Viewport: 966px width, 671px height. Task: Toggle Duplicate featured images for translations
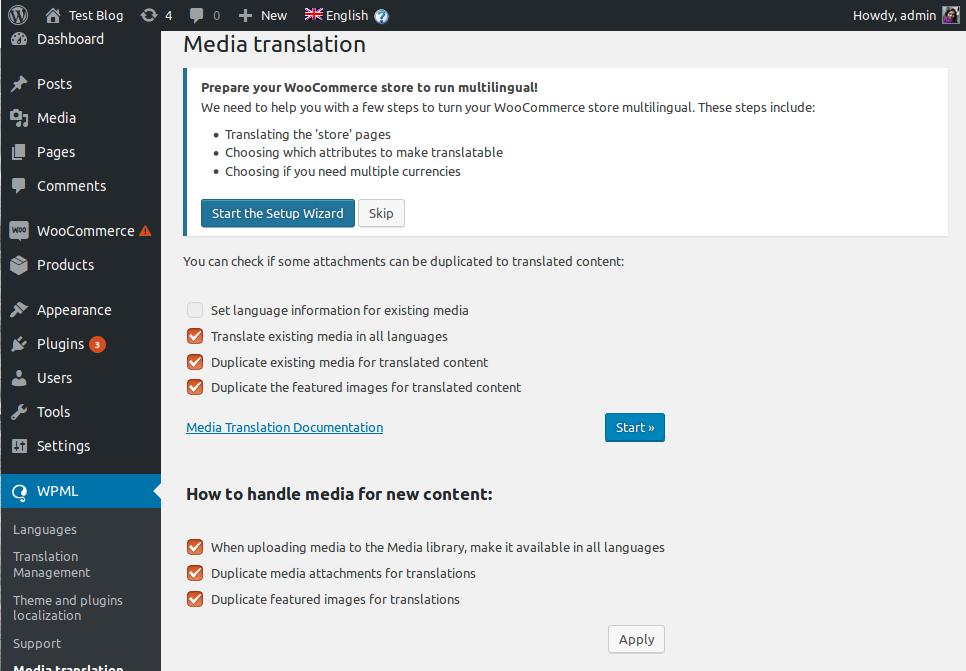pyautogui.click(x=195, y=599)
